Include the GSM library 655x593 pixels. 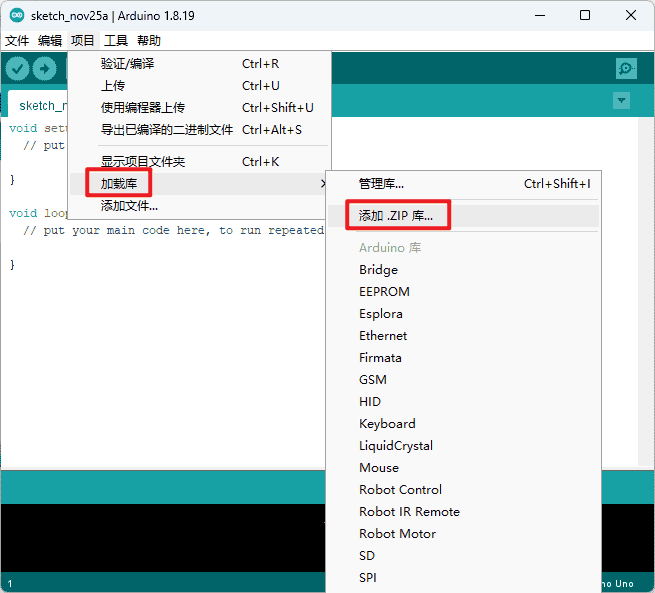(x=463, y=380)
